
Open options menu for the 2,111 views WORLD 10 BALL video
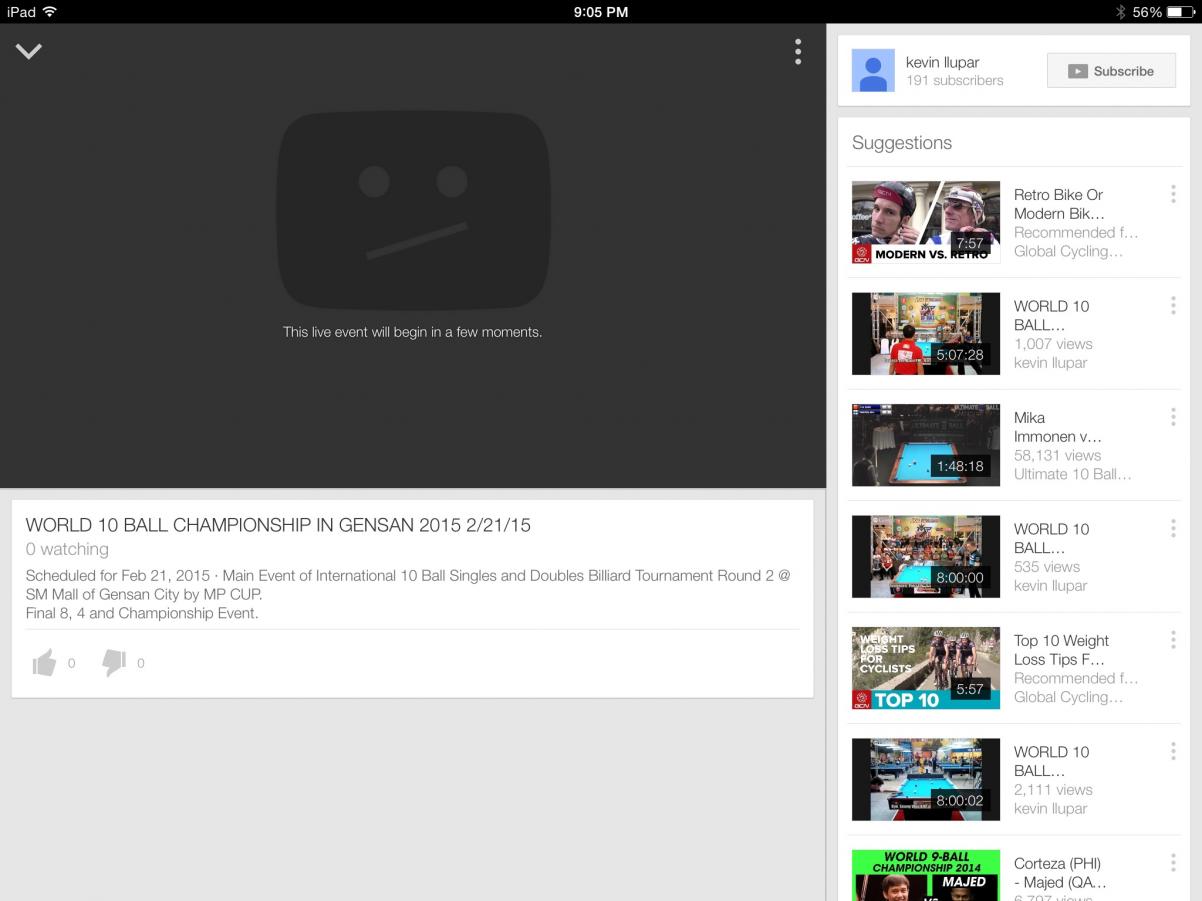pos(1172,752)
